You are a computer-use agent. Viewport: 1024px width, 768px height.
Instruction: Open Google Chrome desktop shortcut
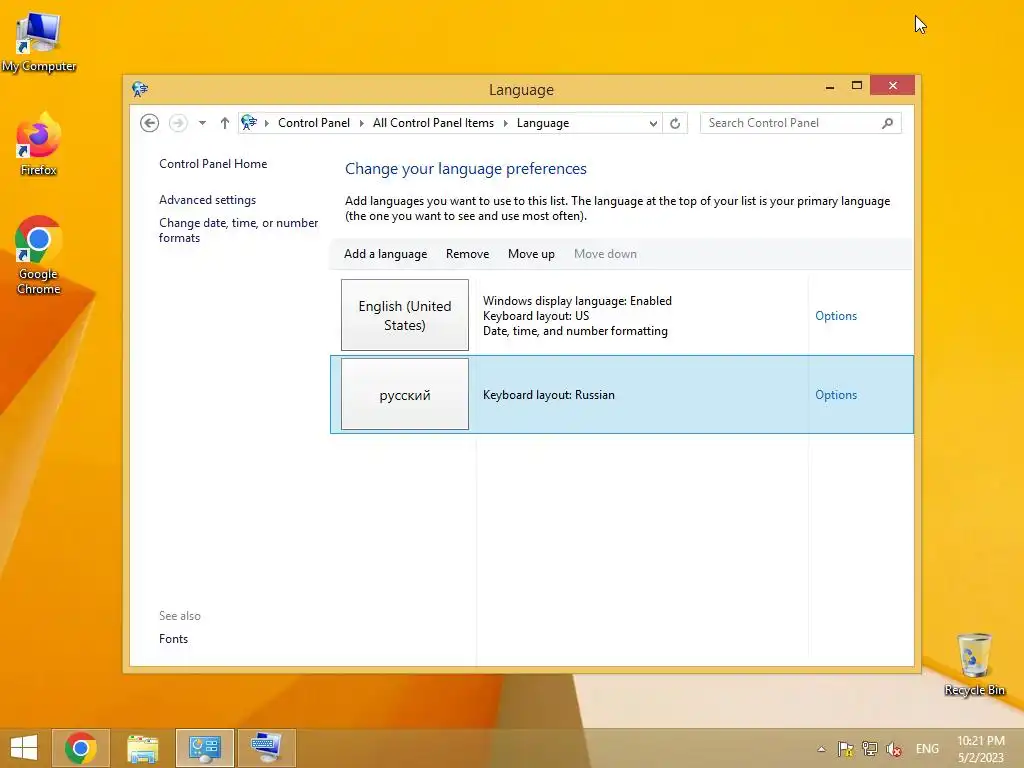coord(39,255)
